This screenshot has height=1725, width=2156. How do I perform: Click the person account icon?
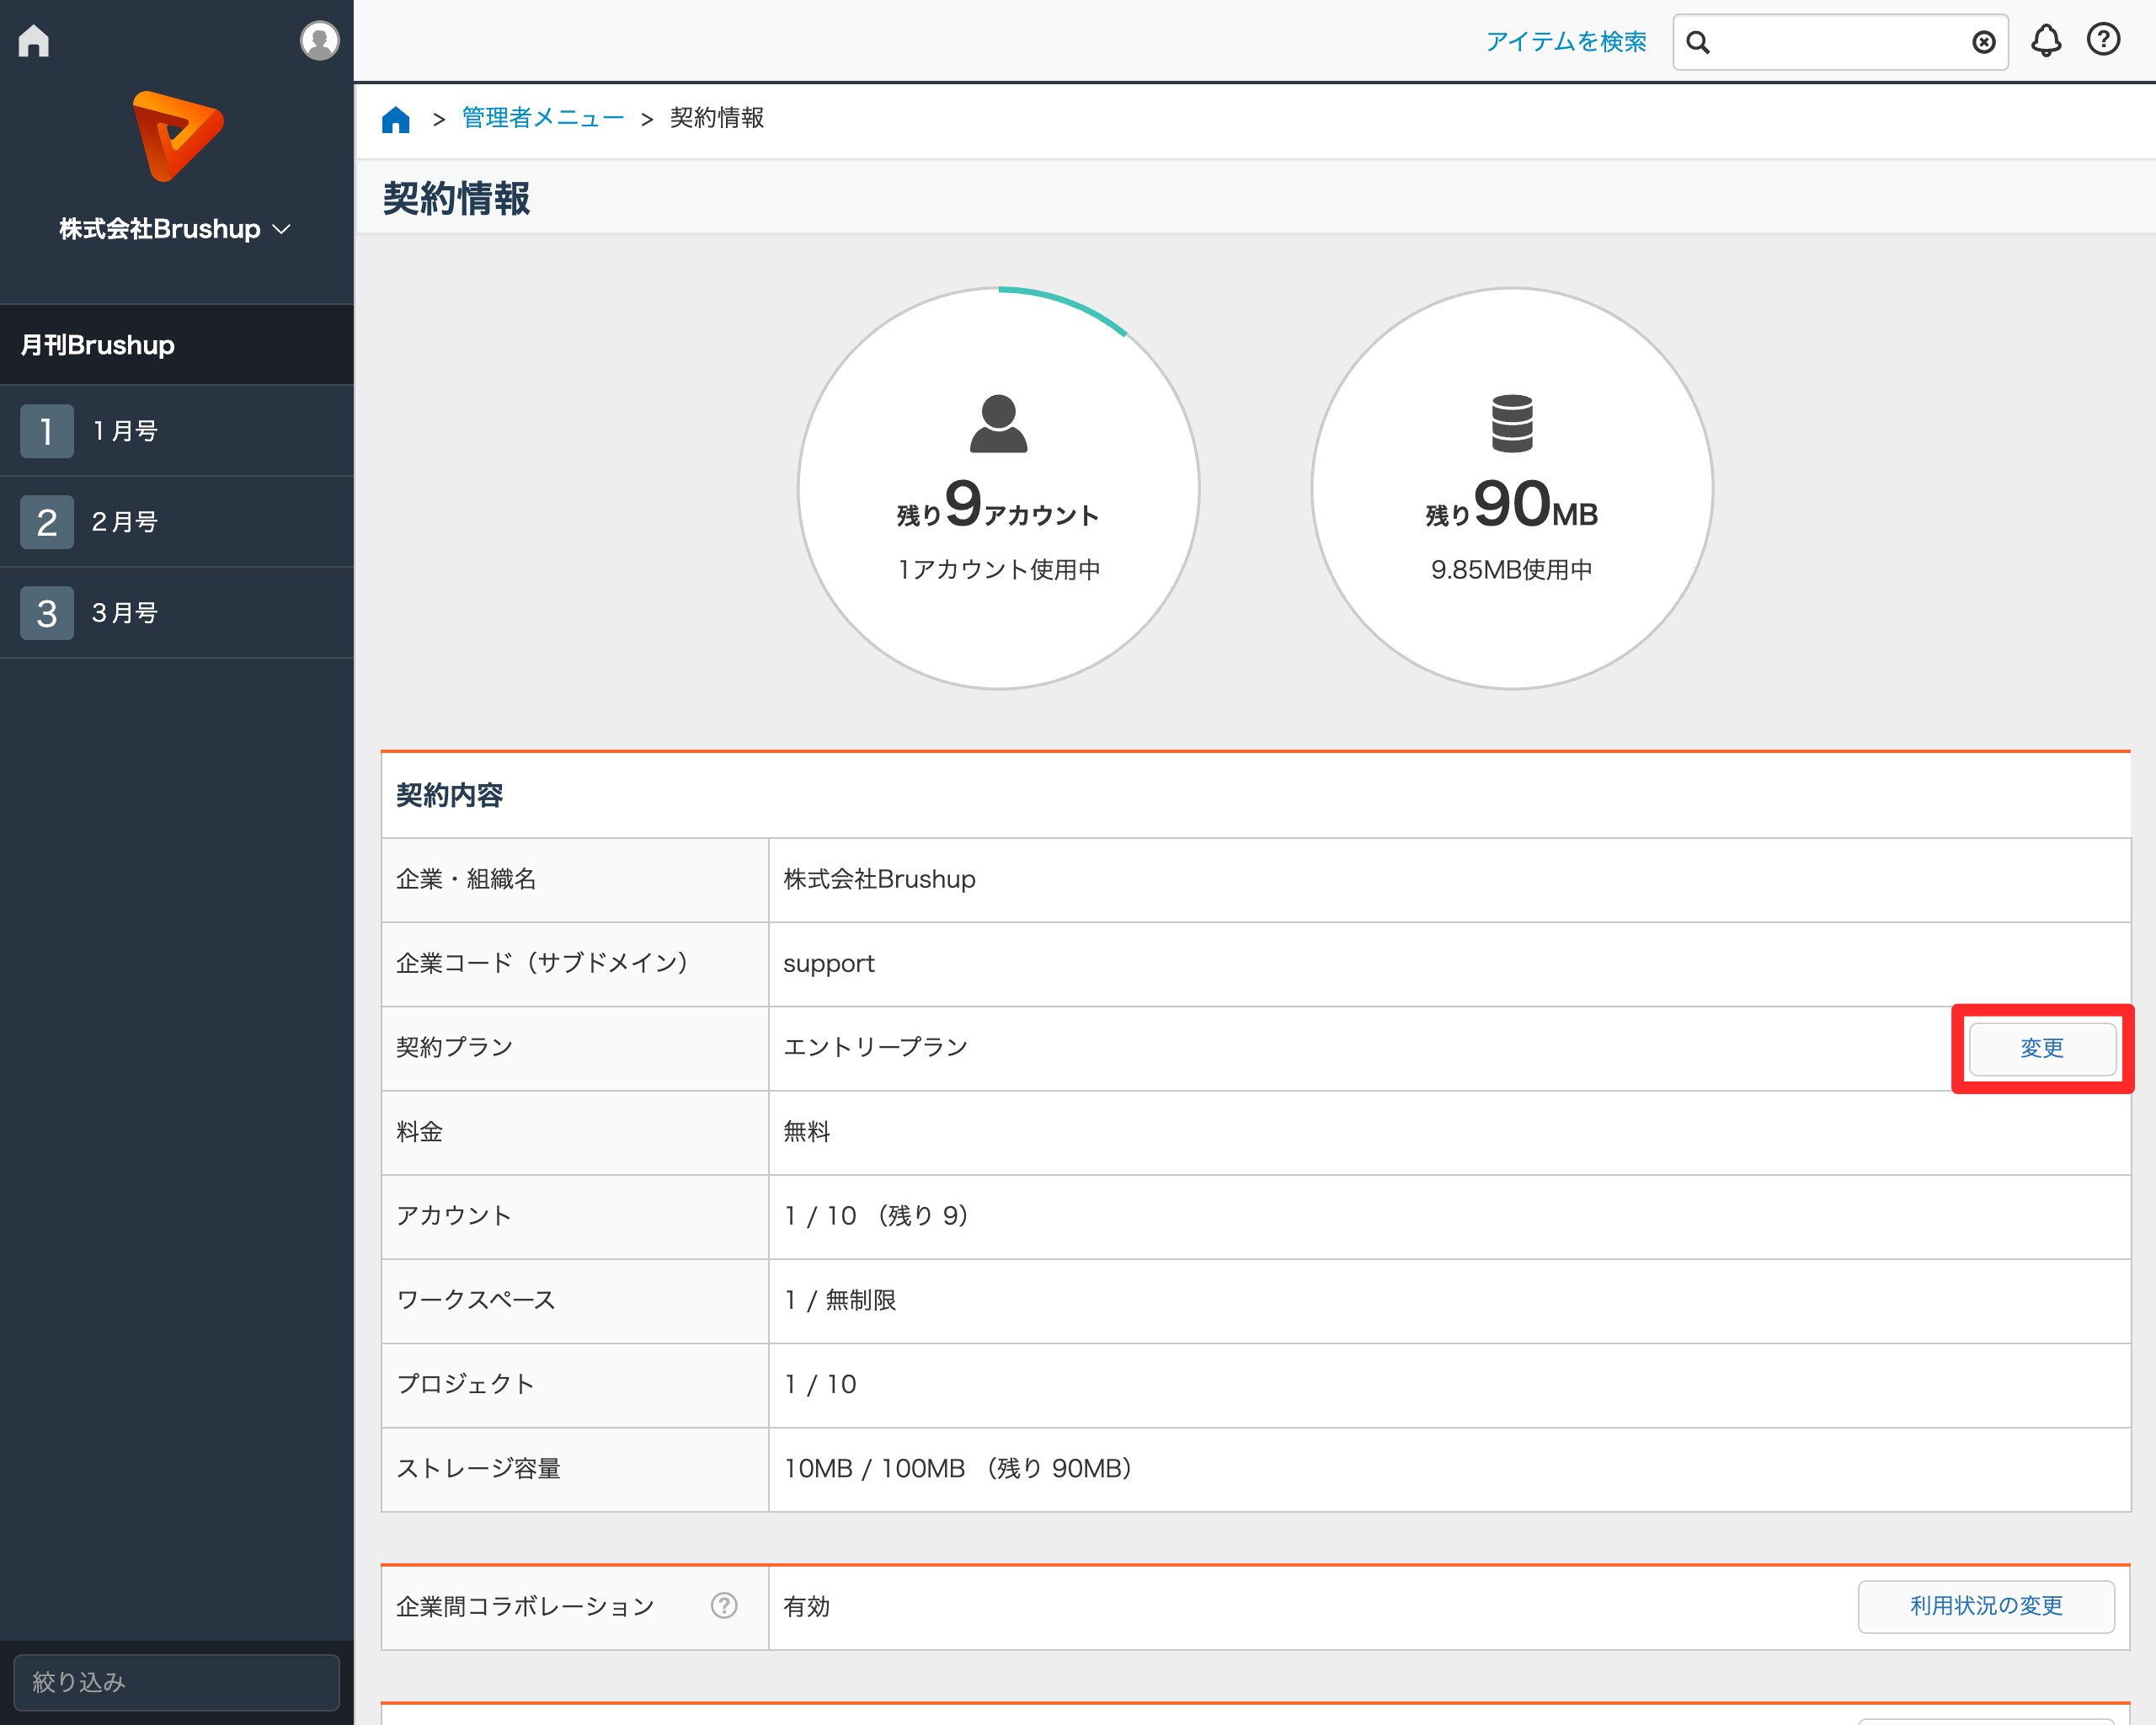998,424
